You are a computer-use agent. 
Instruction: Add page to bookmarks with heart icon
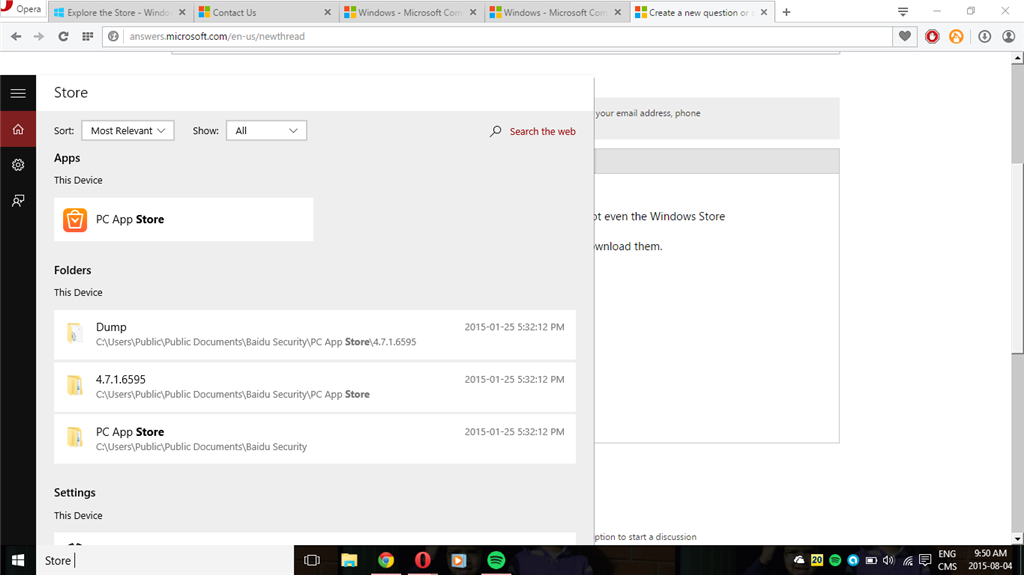905,37
